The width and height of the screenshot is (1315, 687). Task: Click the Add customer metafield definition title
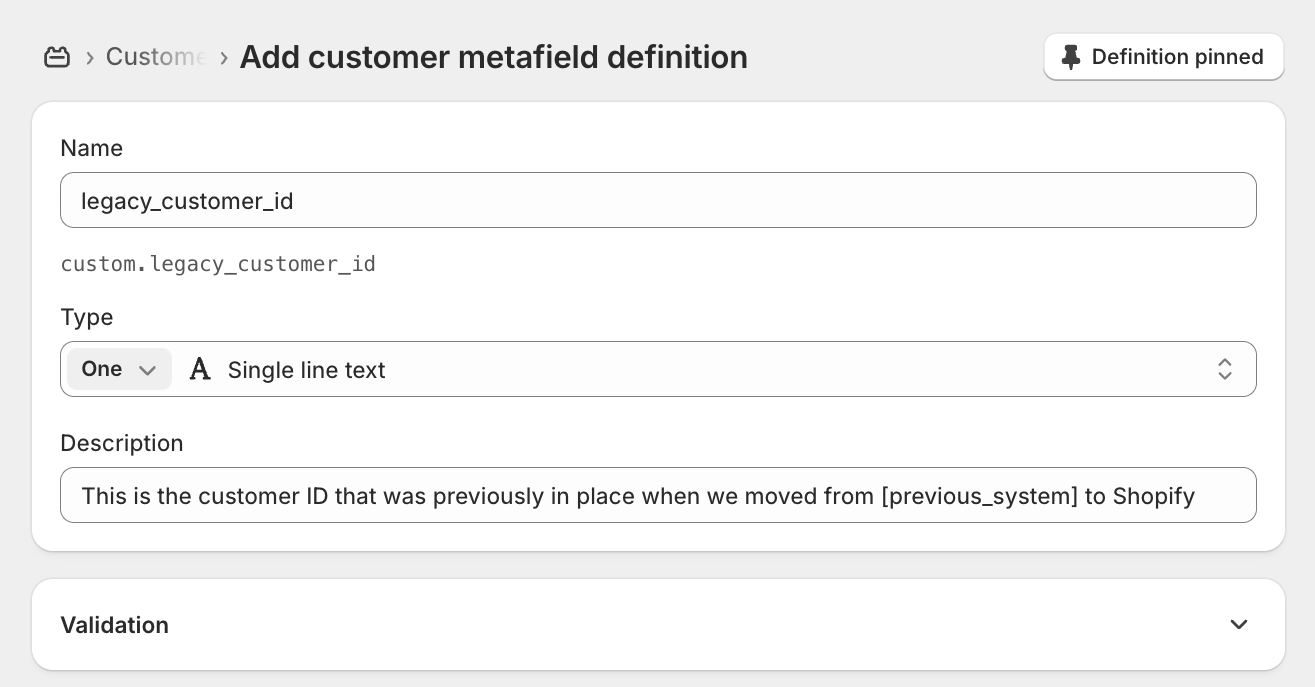click(x=493, y=57)
